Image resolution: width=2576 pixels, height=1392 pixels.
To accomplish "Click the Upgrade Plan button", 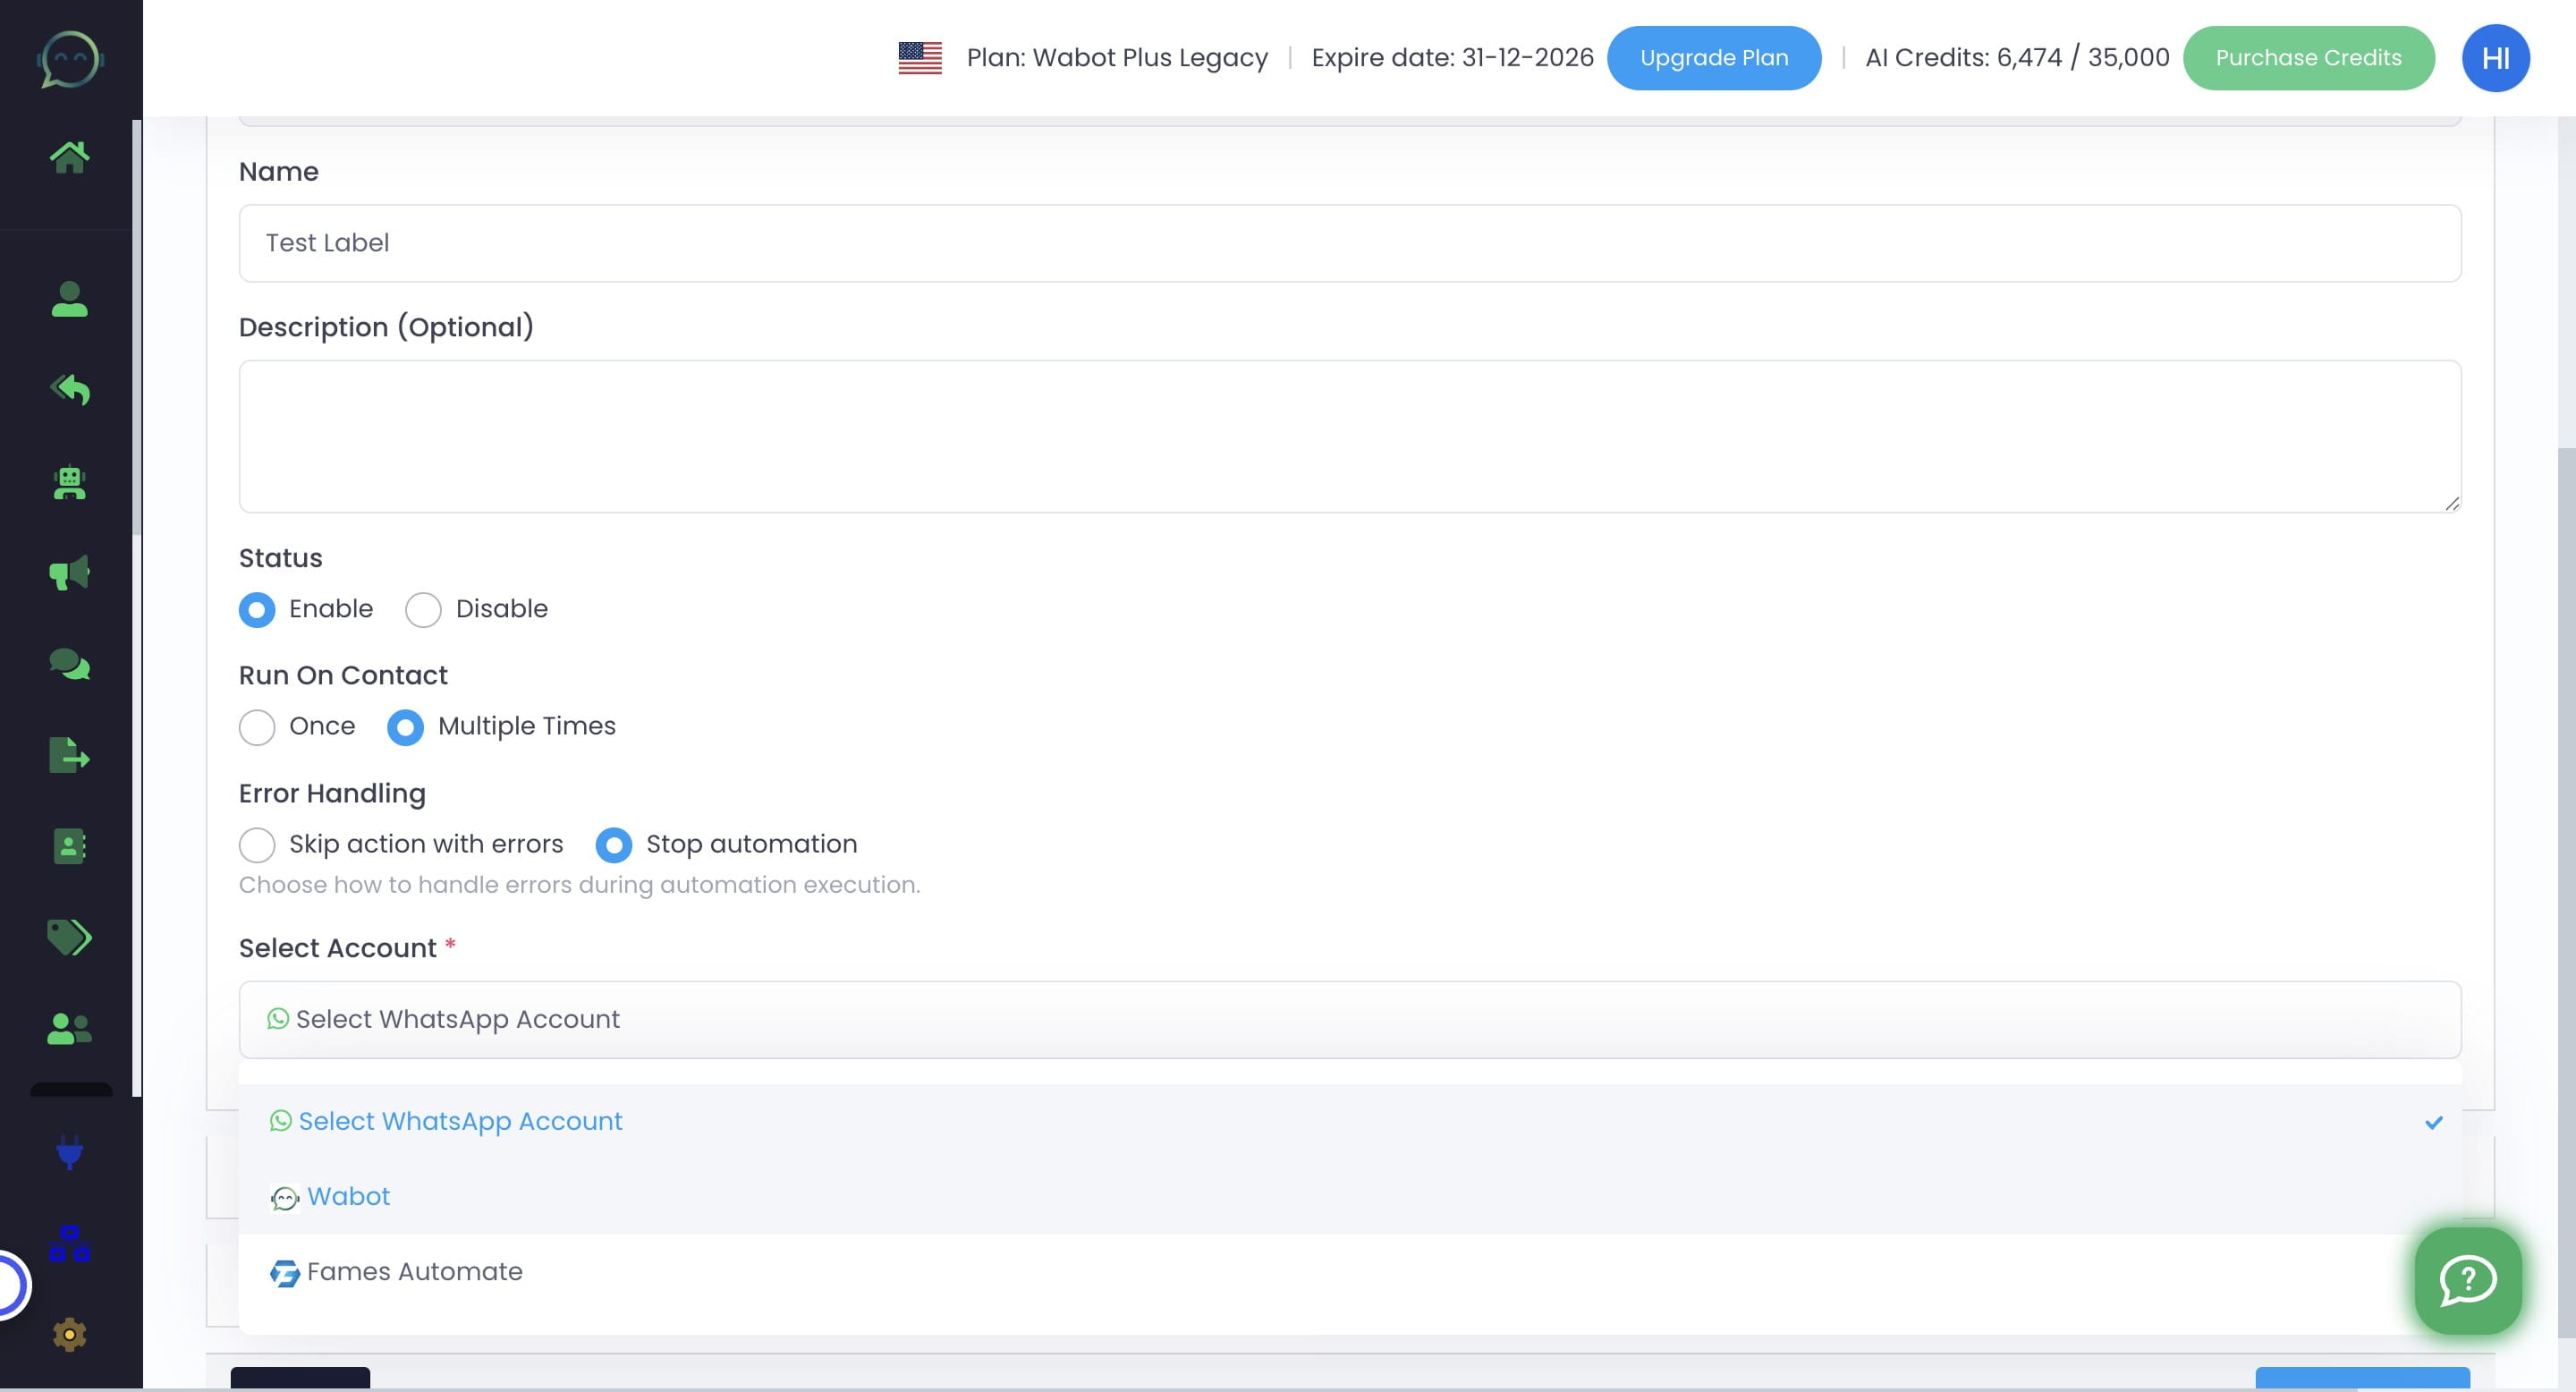I will pyautogui.click(x=1713, y=57).
